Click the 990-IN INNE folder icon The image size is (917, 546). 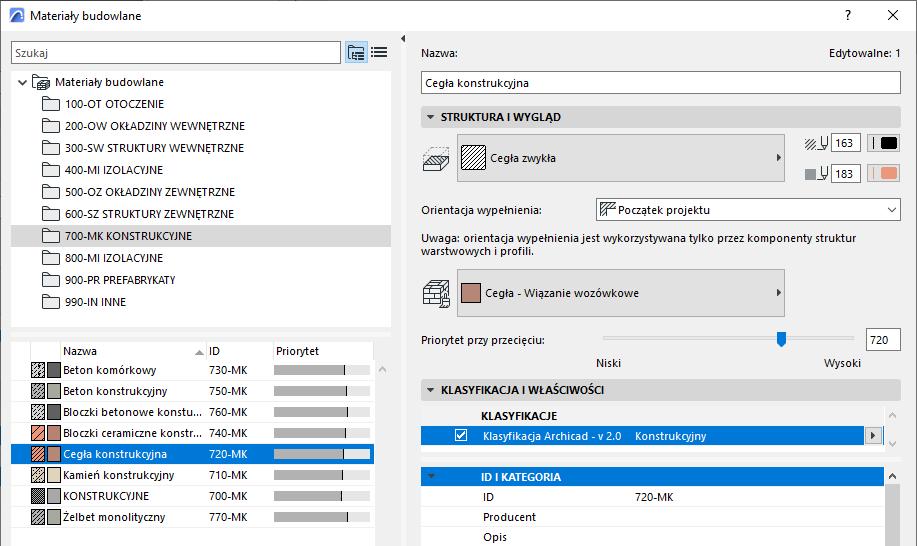pos(51,302)
